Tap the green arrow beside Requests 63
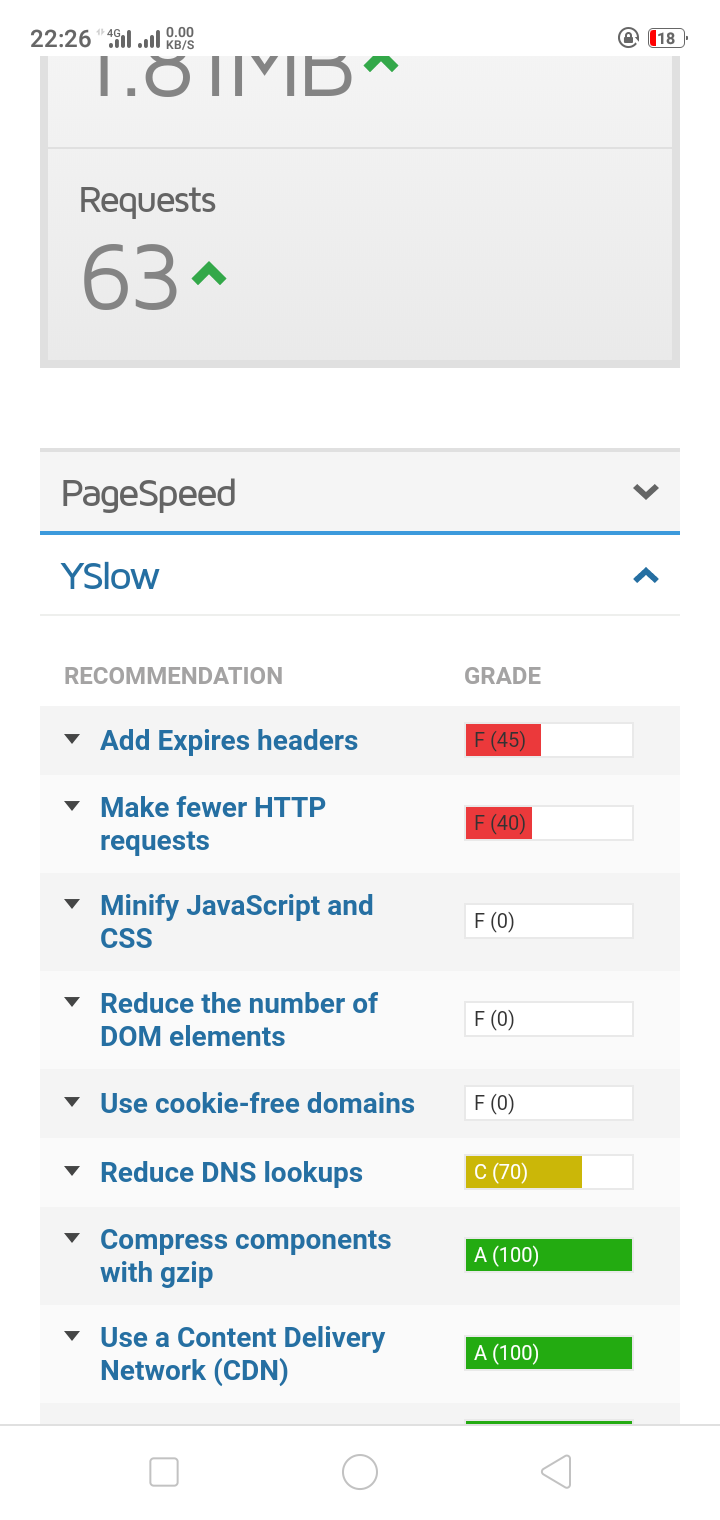This screenshot has width=720, height=1520. pos(209,273)
